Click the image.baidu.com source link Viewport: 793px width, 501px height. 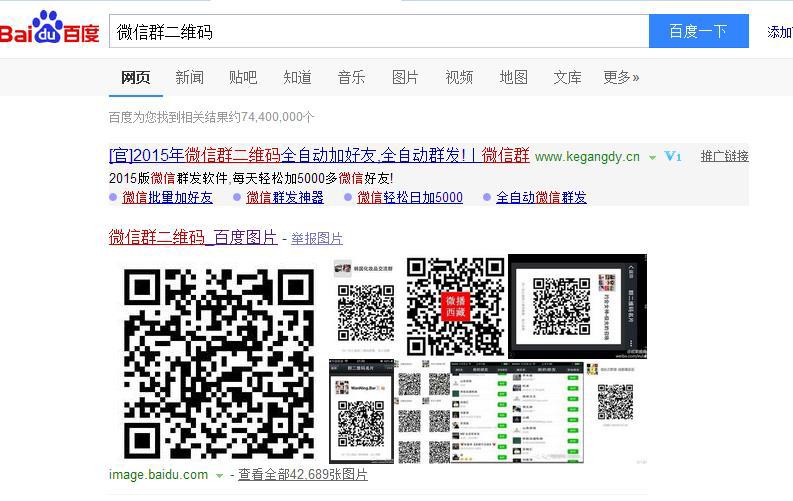point(158,475)
